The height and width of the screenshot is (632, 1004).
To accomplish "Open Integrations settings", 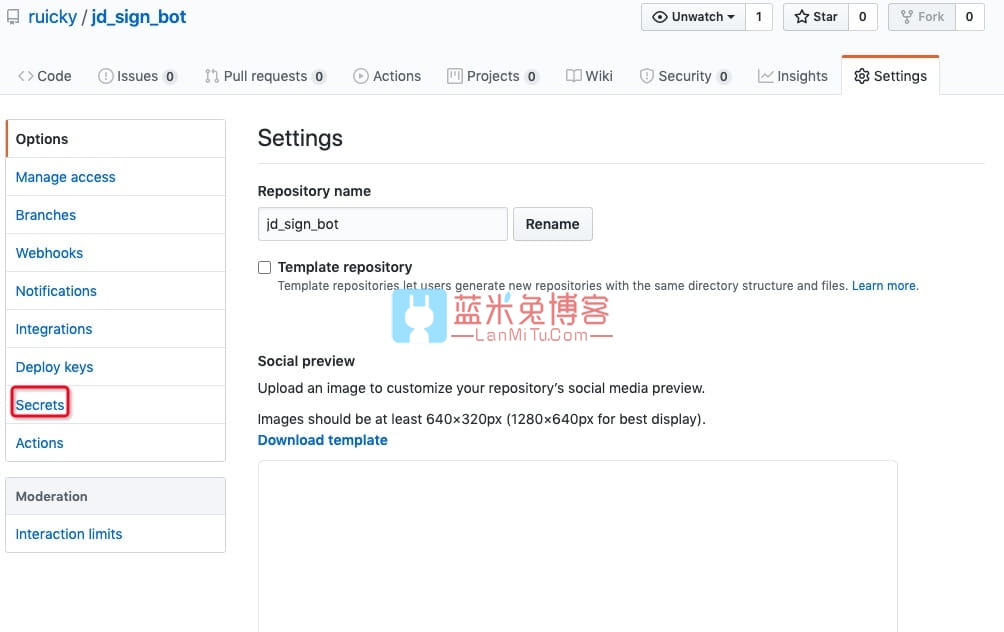I will [x=115, y=329].
